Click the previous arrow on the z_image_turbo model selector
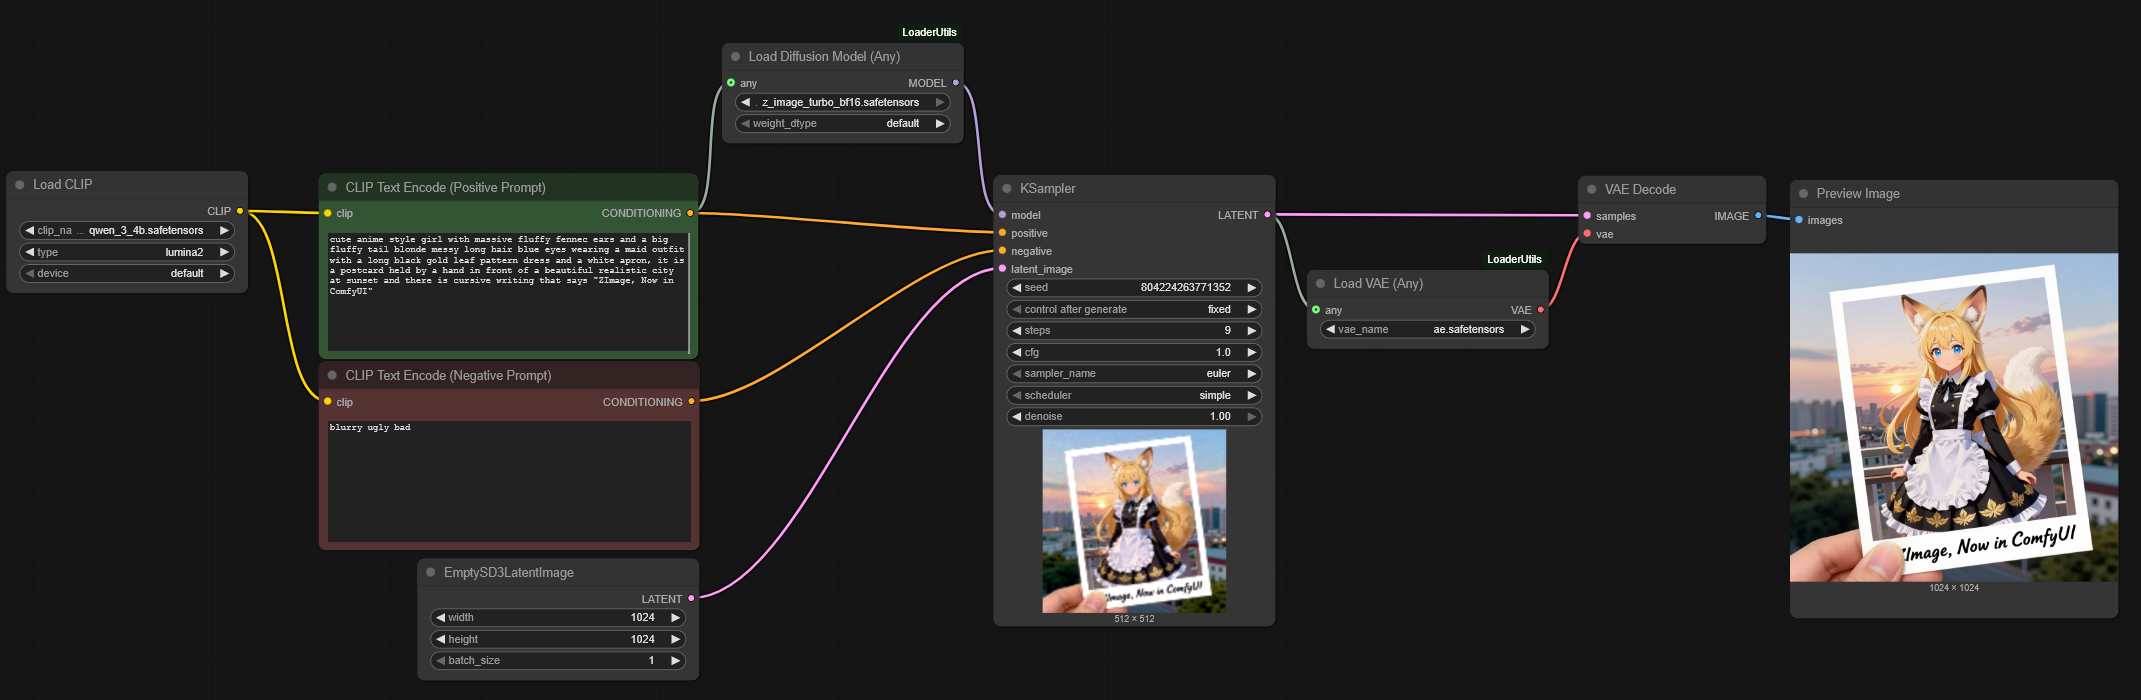This screenshot has height=700, width=2141. coord(745,103)
